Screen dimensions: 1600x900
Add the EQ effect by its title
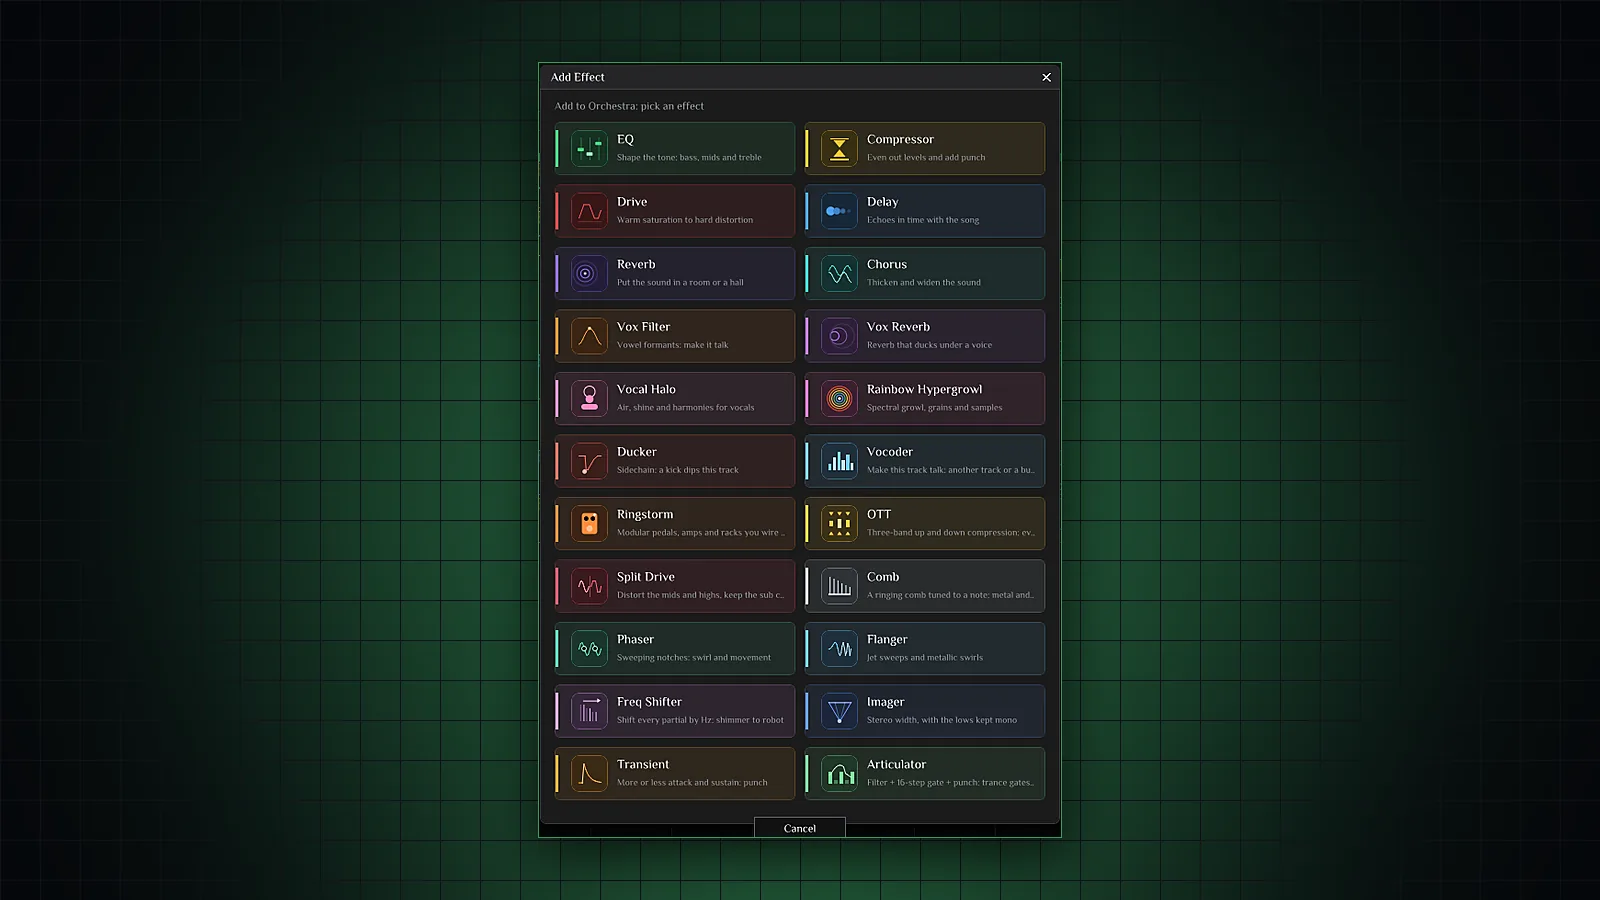click(625, 139)
